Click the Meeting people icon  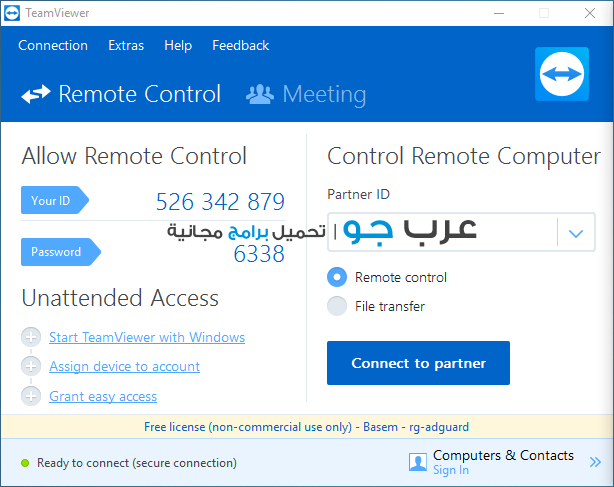(260, 95)
